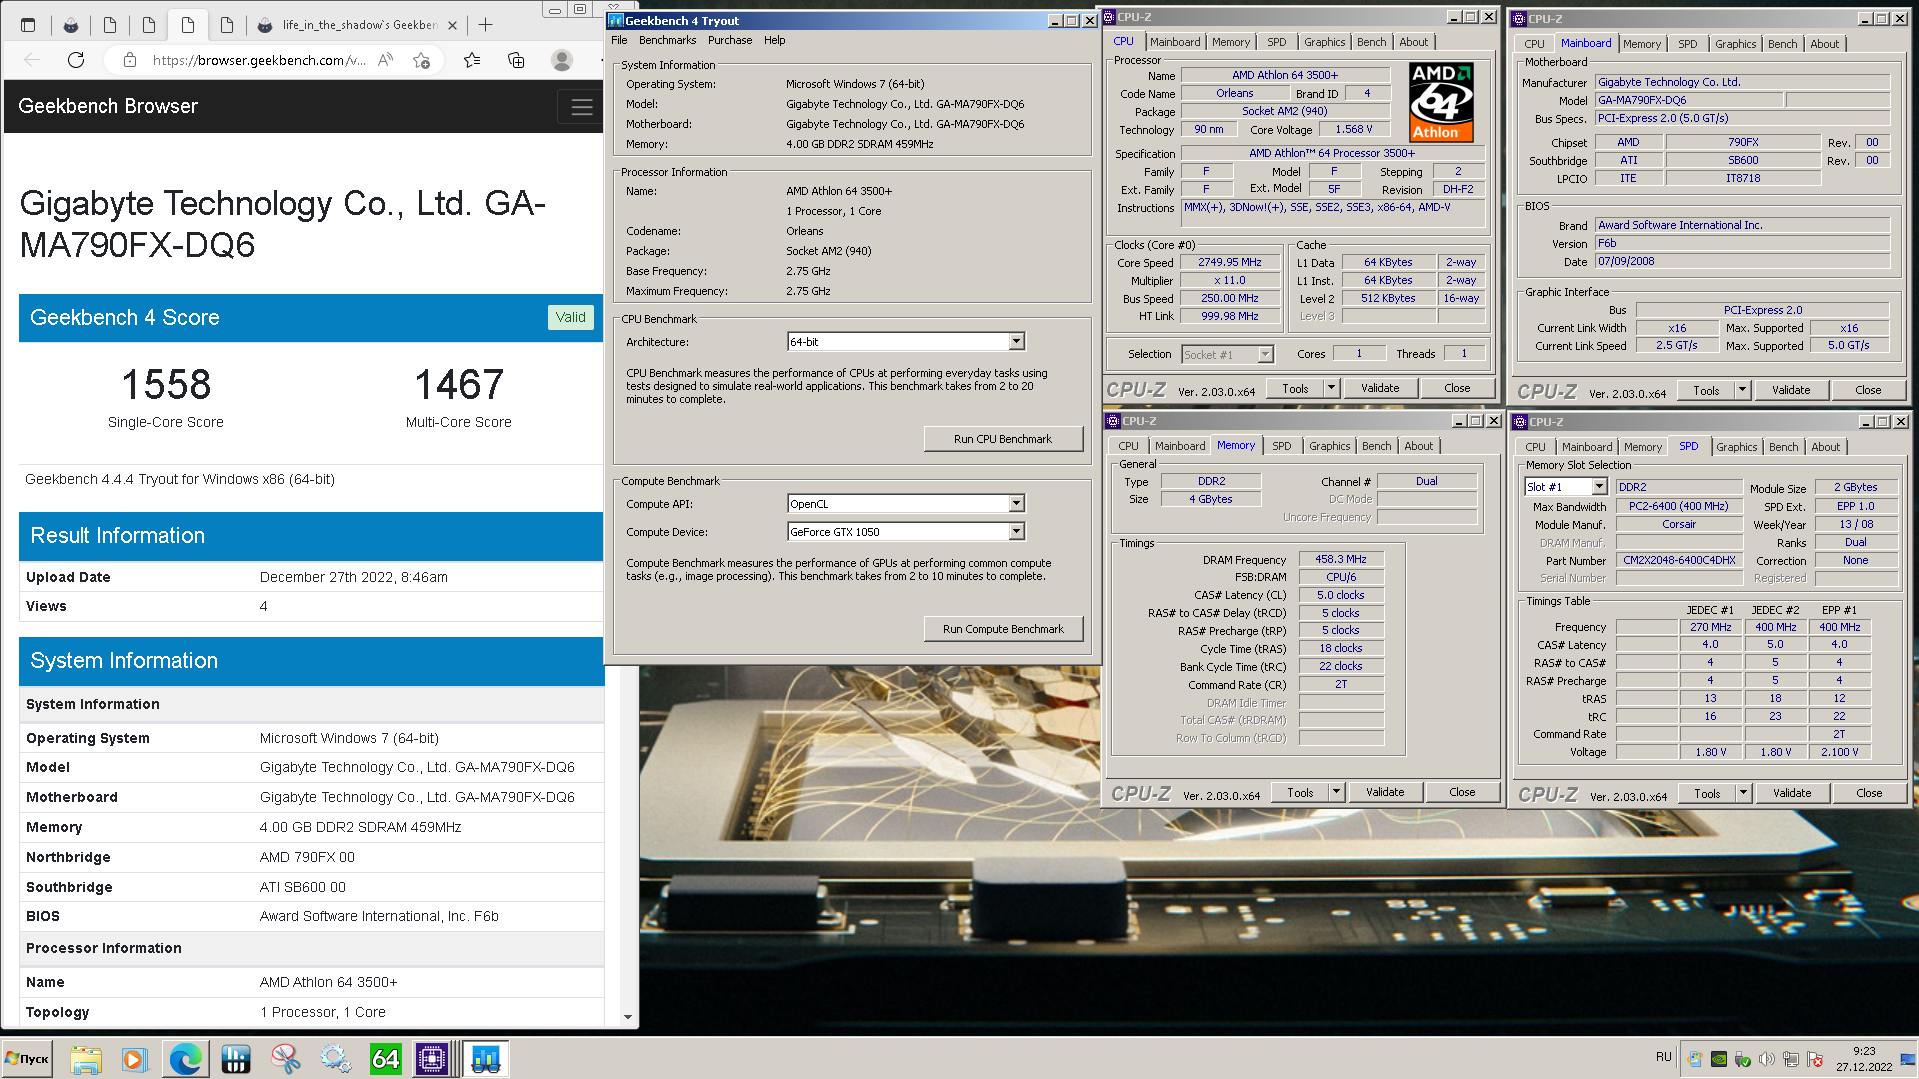Open Snipping Tool from taskbar
Viewport: 1919px width, 1079px height.
pyautogui.click(x=285, y=1059)
